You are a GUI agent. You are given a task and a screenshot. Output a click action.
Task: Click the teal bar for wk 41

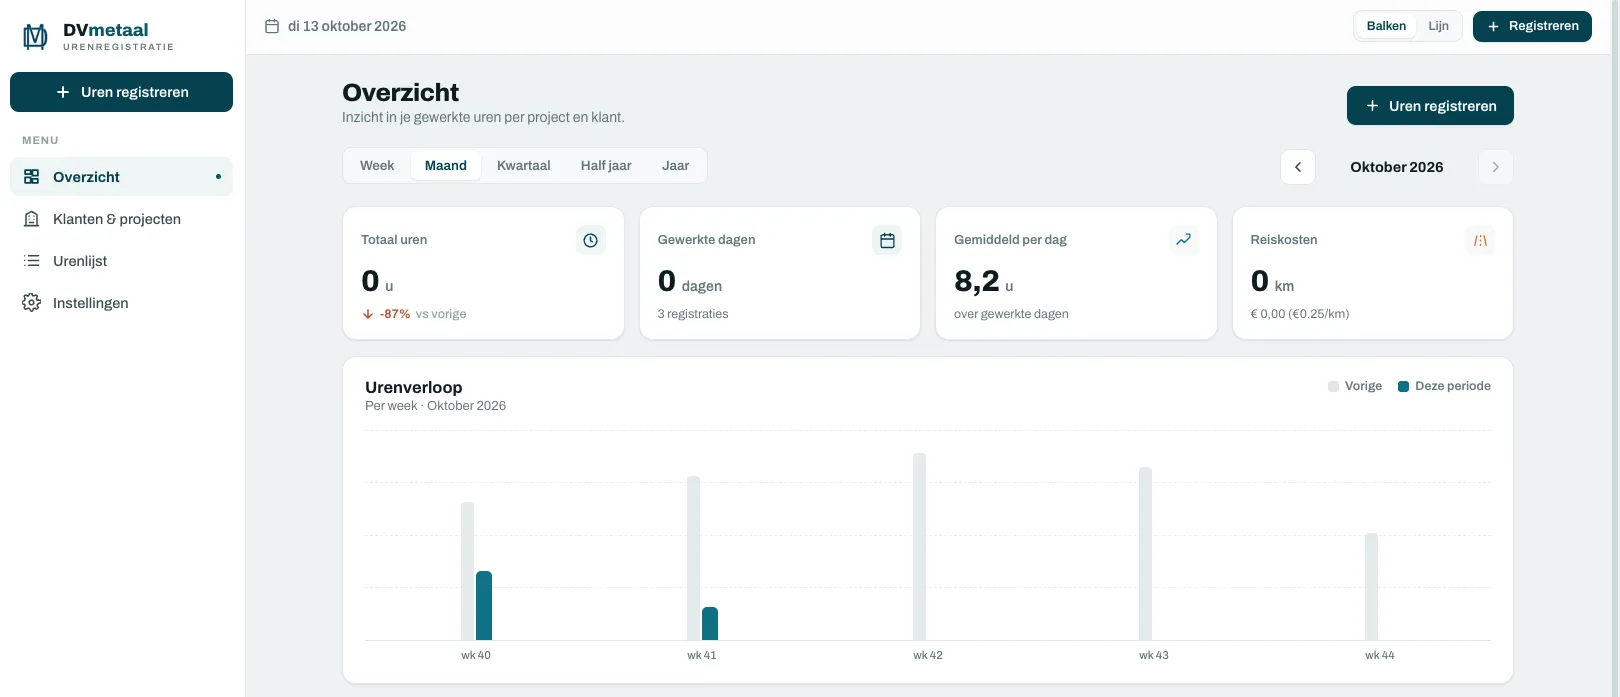[710, 624]
